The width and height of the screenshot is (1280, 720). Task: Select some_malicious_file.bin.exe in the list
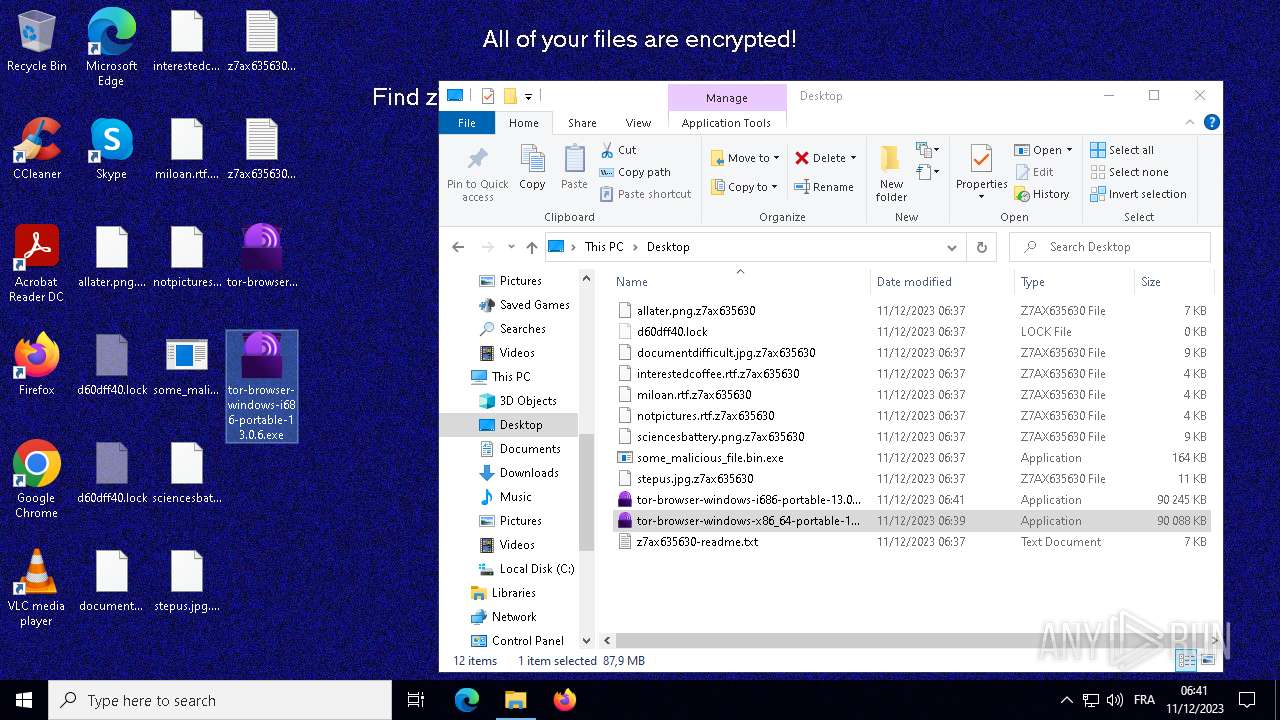[x=910, y=458]
